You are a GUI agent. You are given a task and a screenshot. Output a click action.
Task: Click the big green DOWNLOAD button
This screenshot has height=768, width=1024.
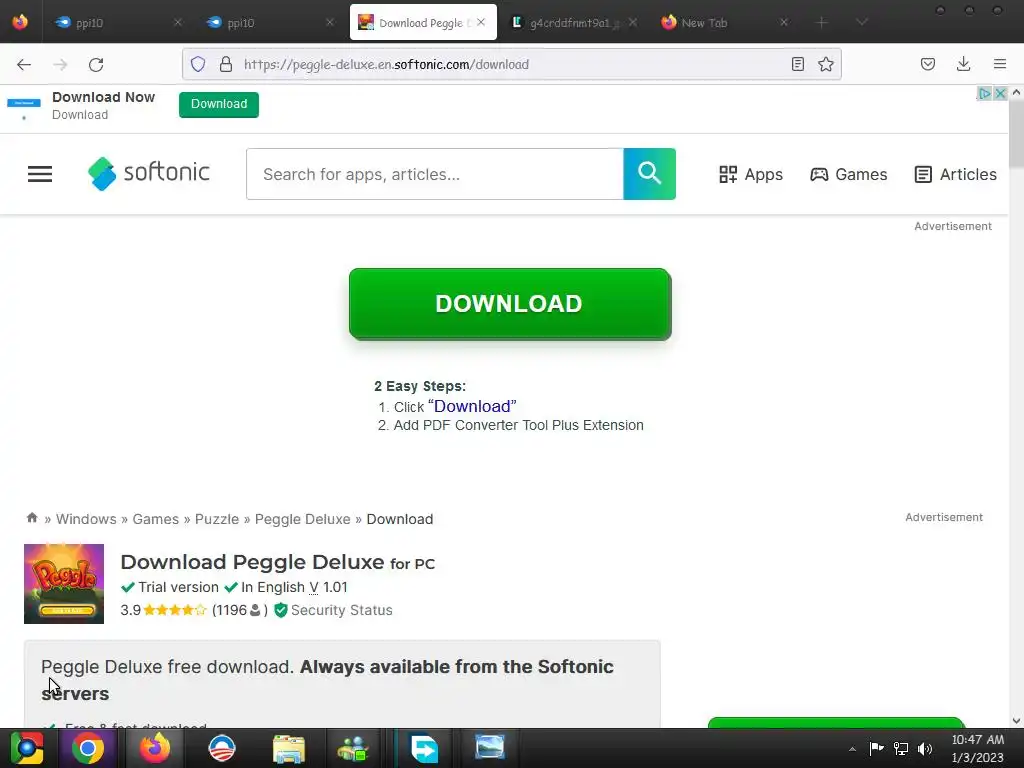510,304
